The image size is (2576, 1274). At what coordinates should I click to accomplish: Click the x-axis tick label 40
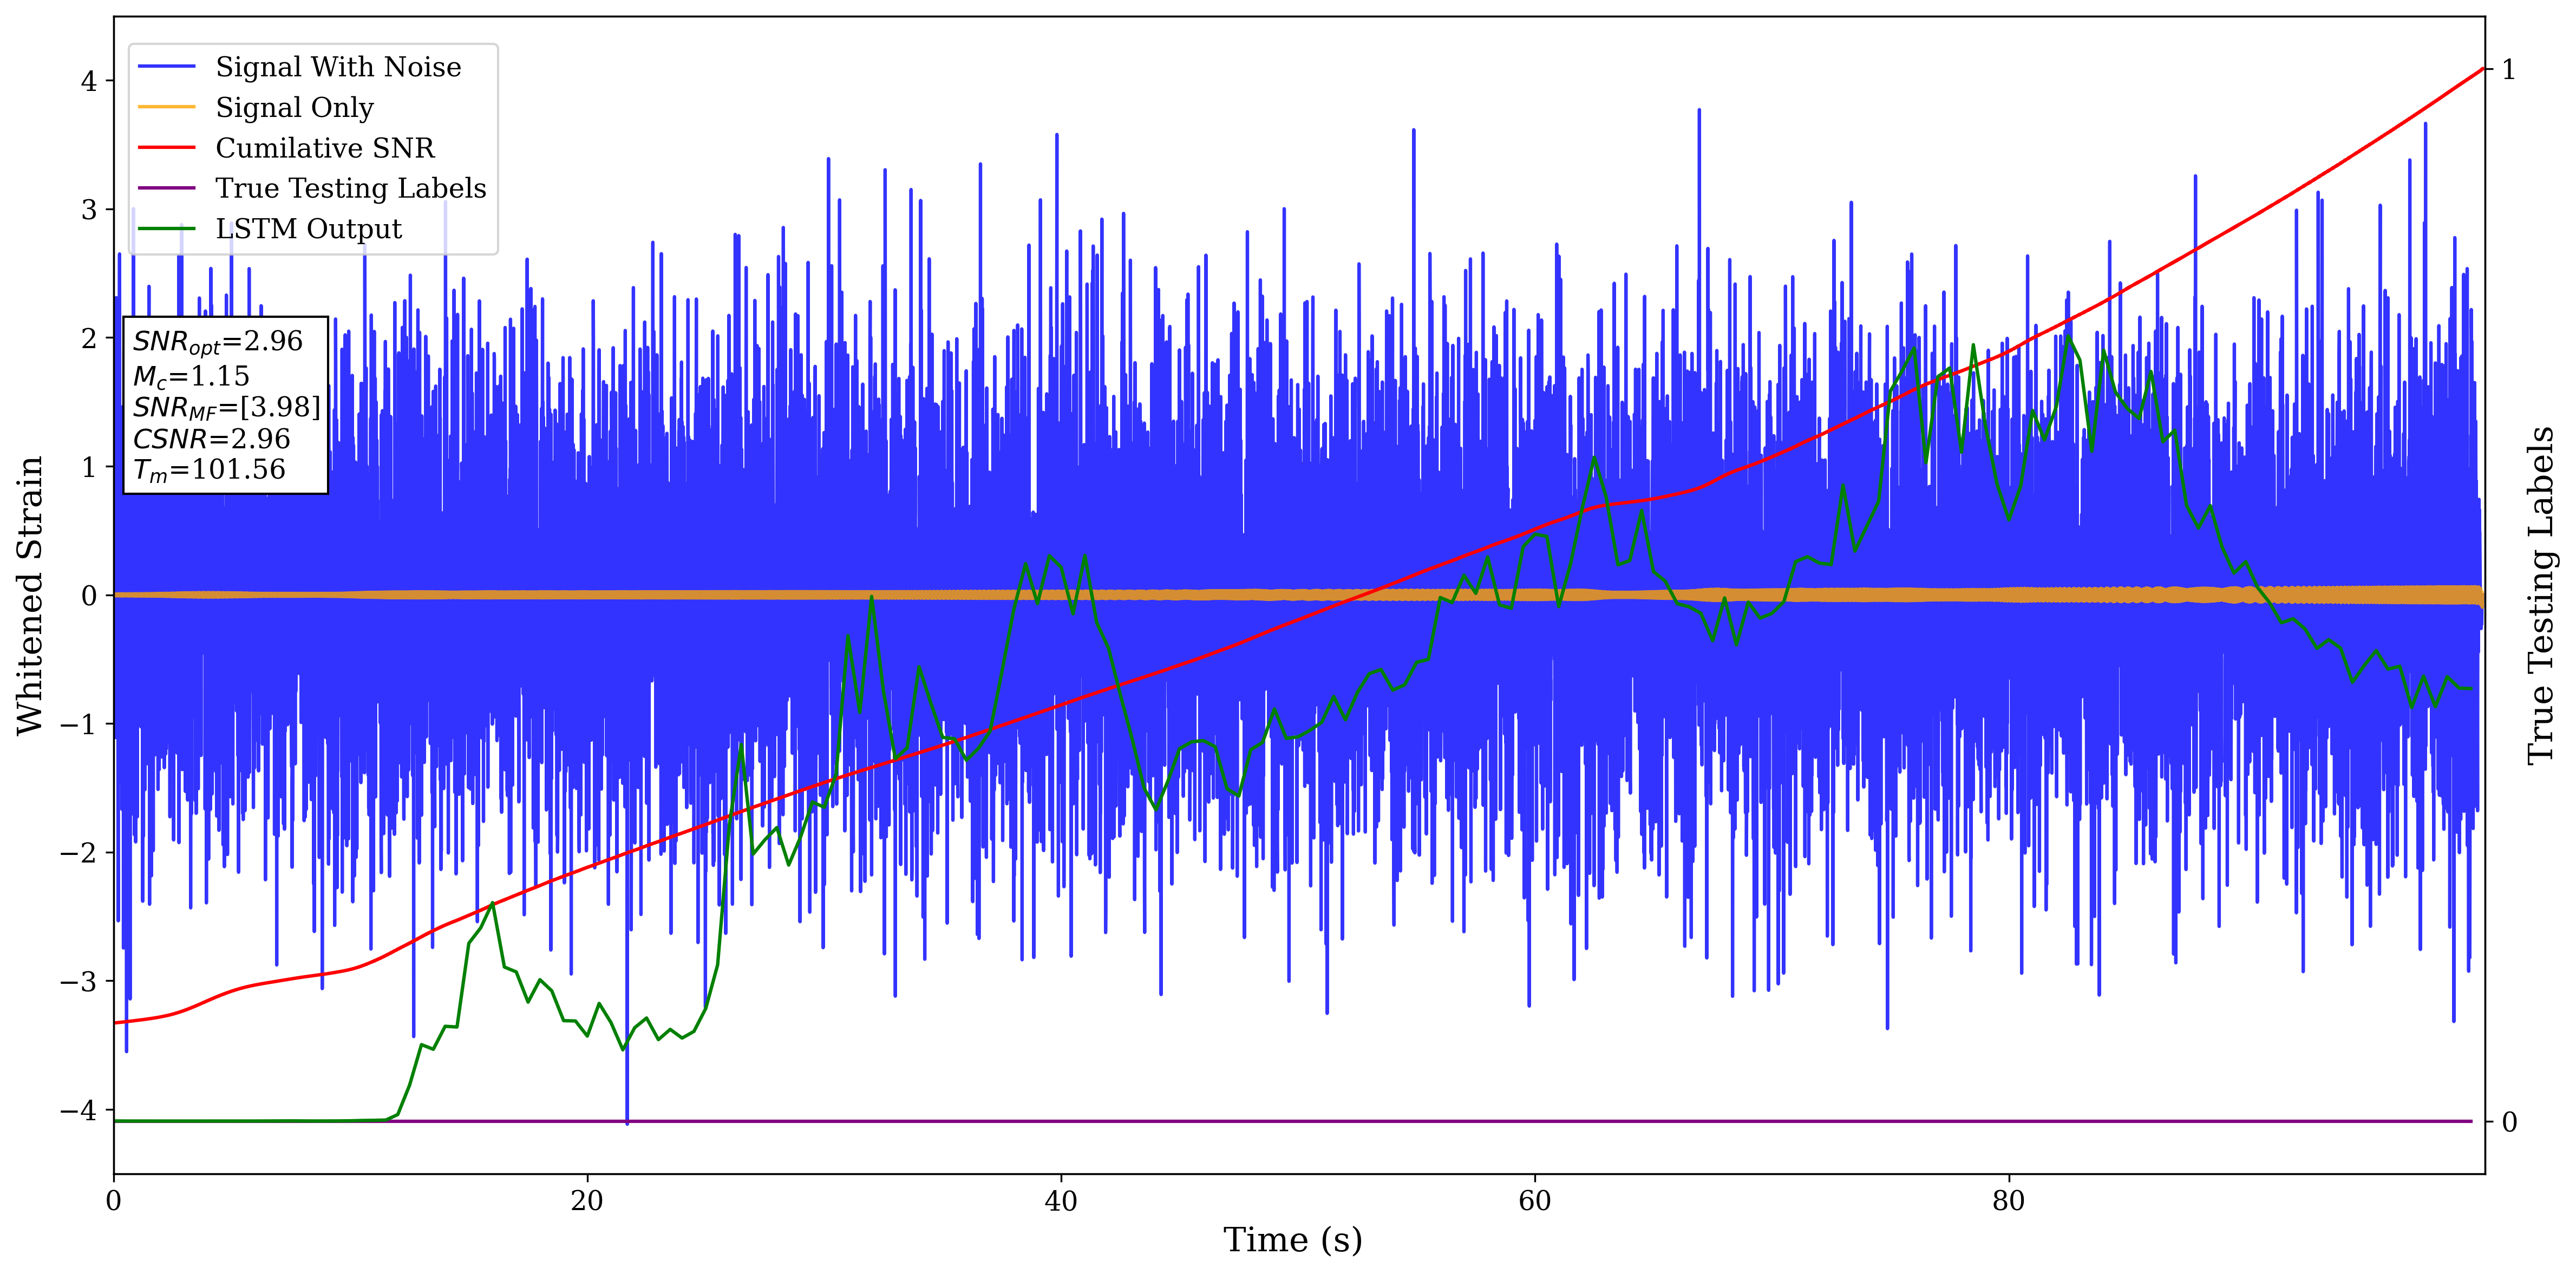pyautogui.click(x=1060, y=1201)
